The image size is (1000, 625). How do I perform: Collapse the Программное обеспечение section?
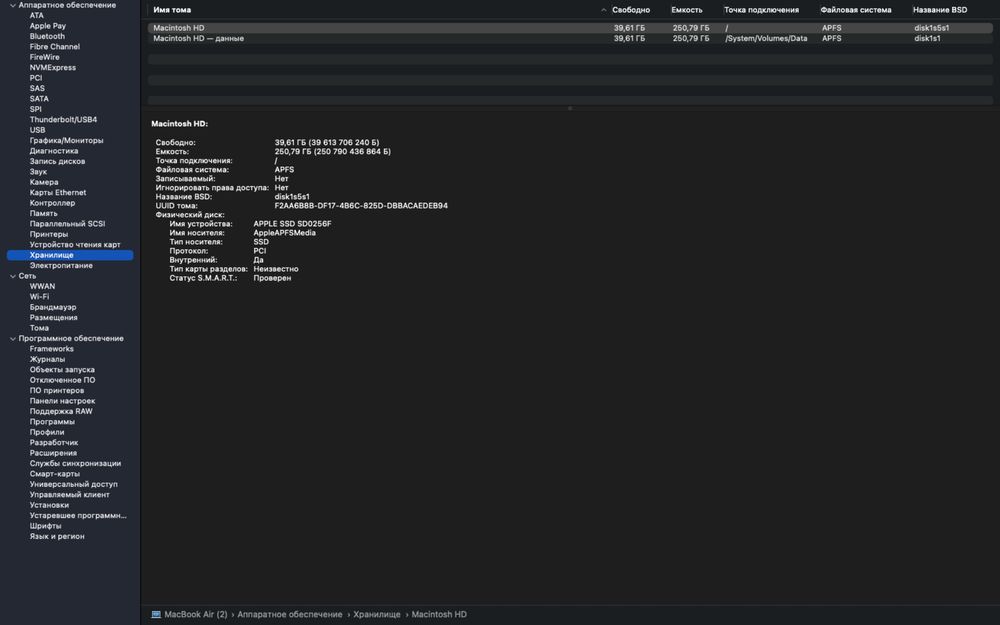tap(13, 339)
